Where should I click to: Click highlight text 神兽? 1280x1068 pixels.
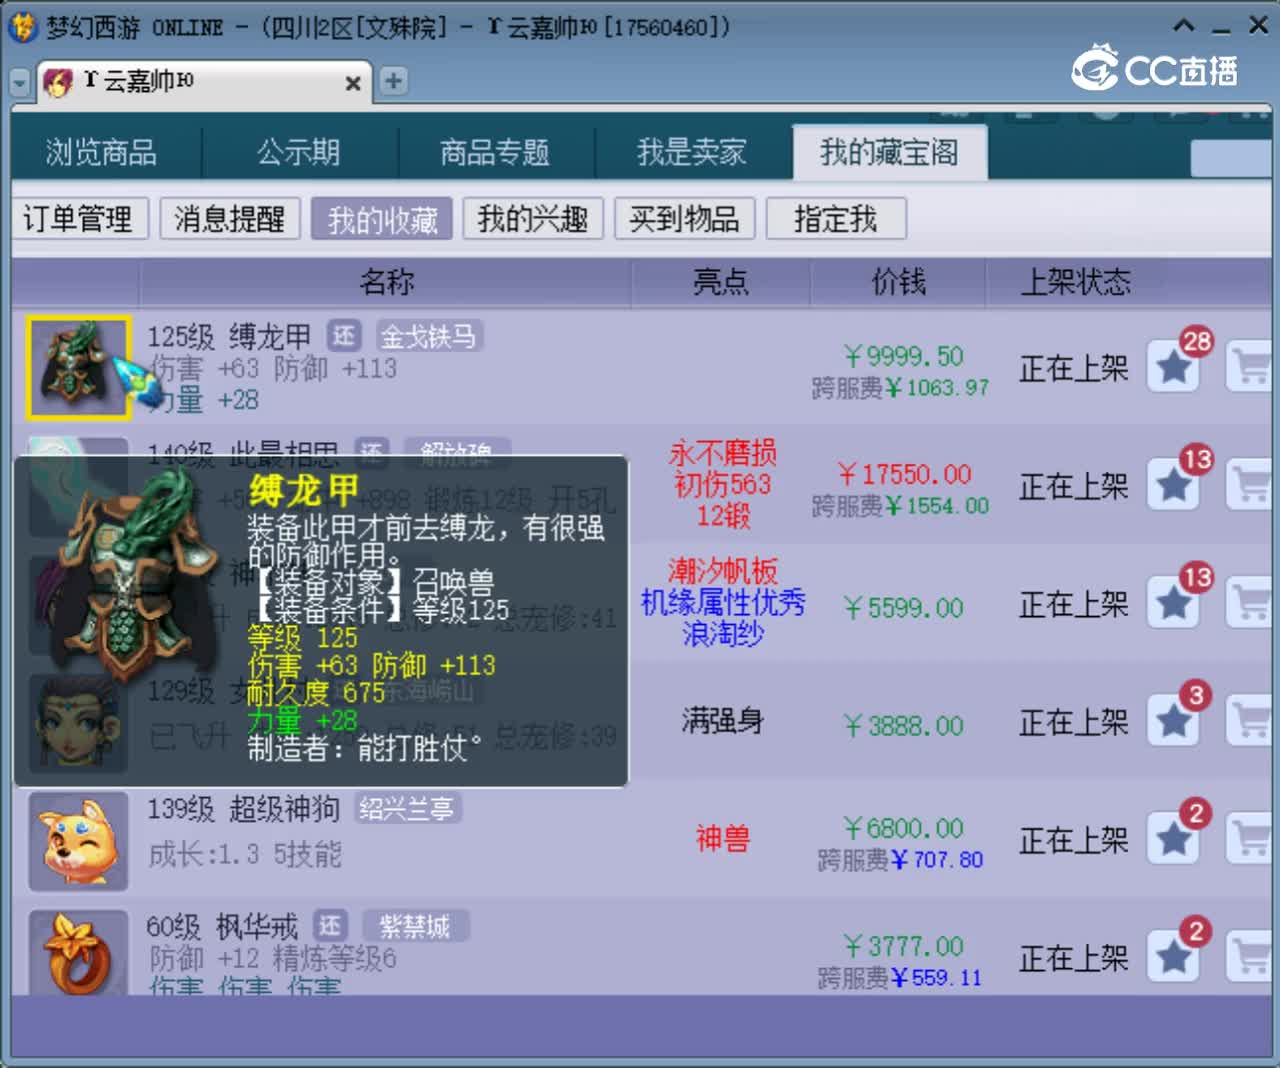pyautogui.click(x=722, y=839)
